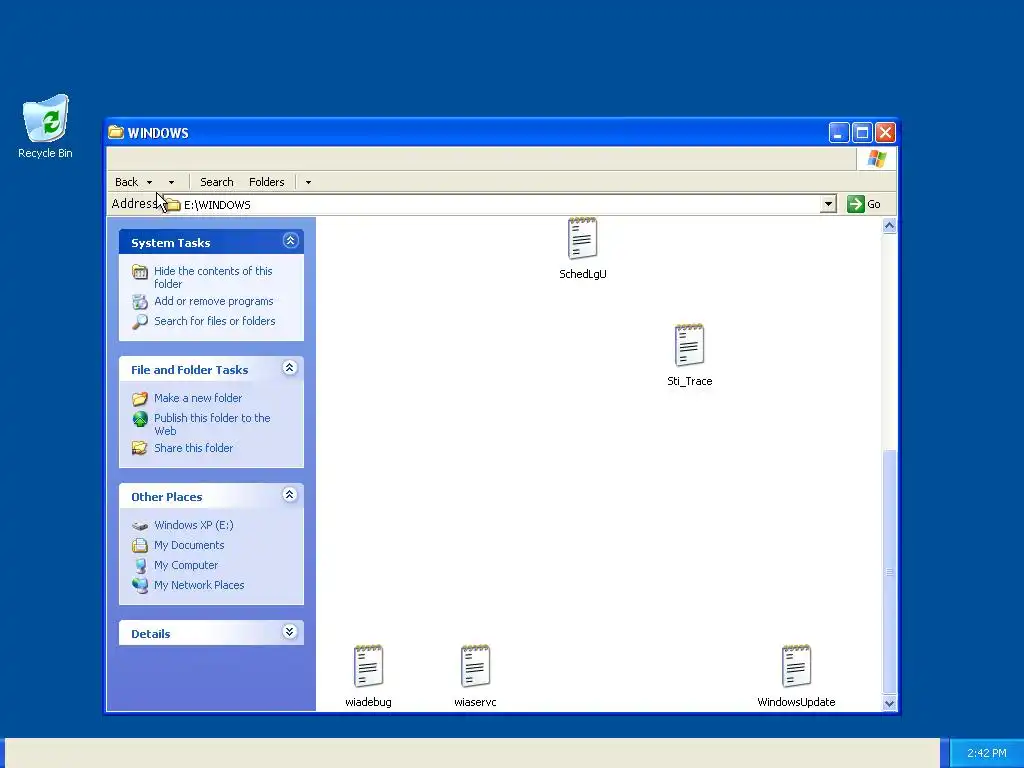Click the My Documents folder icon
The image size is (1024, 768).
pyautogui.click(x=140, y=545)
